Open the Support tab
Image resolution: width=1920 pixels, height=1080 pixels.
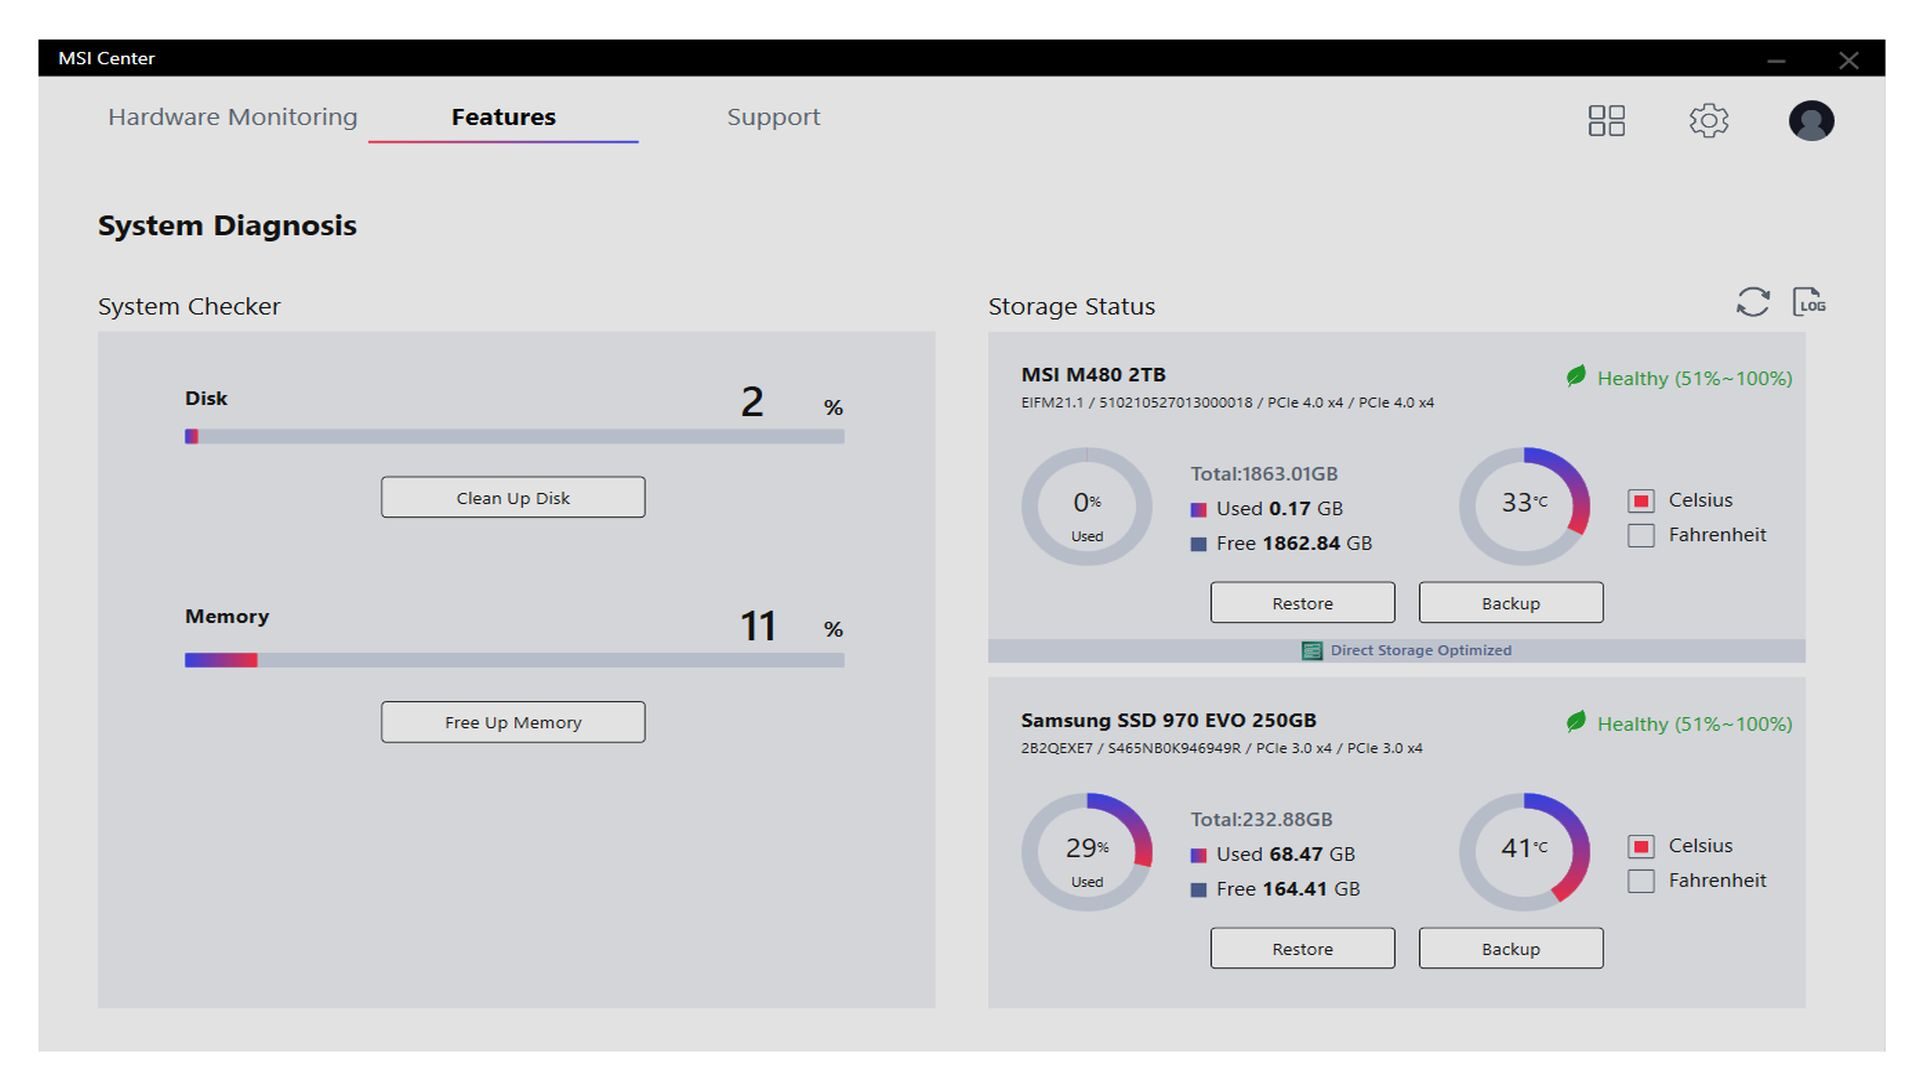pos(773,117)
